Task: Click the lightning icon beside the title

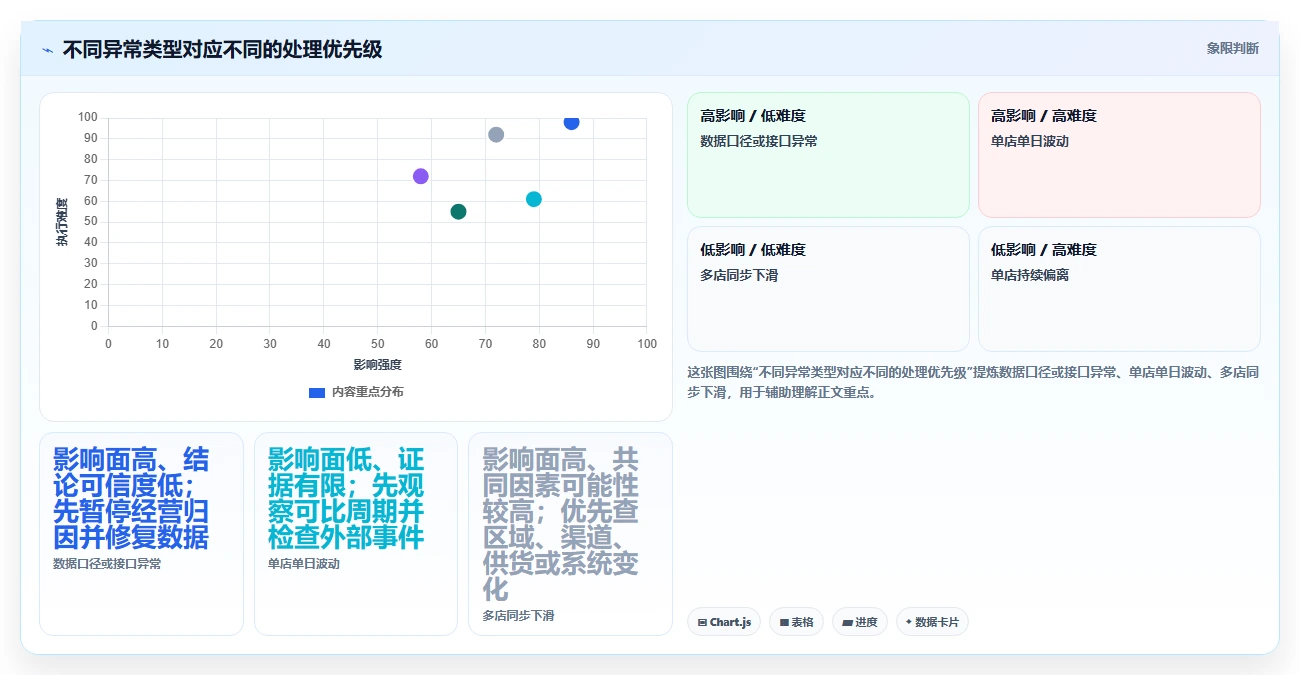Action: [x=47, y=49]
